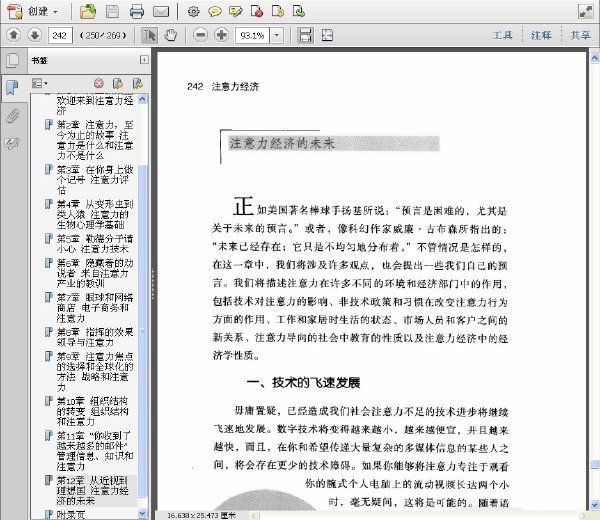
Task: Click bookmarks panel scrollbar thumb
Action: pyautogui.click(x=142, y=331)
